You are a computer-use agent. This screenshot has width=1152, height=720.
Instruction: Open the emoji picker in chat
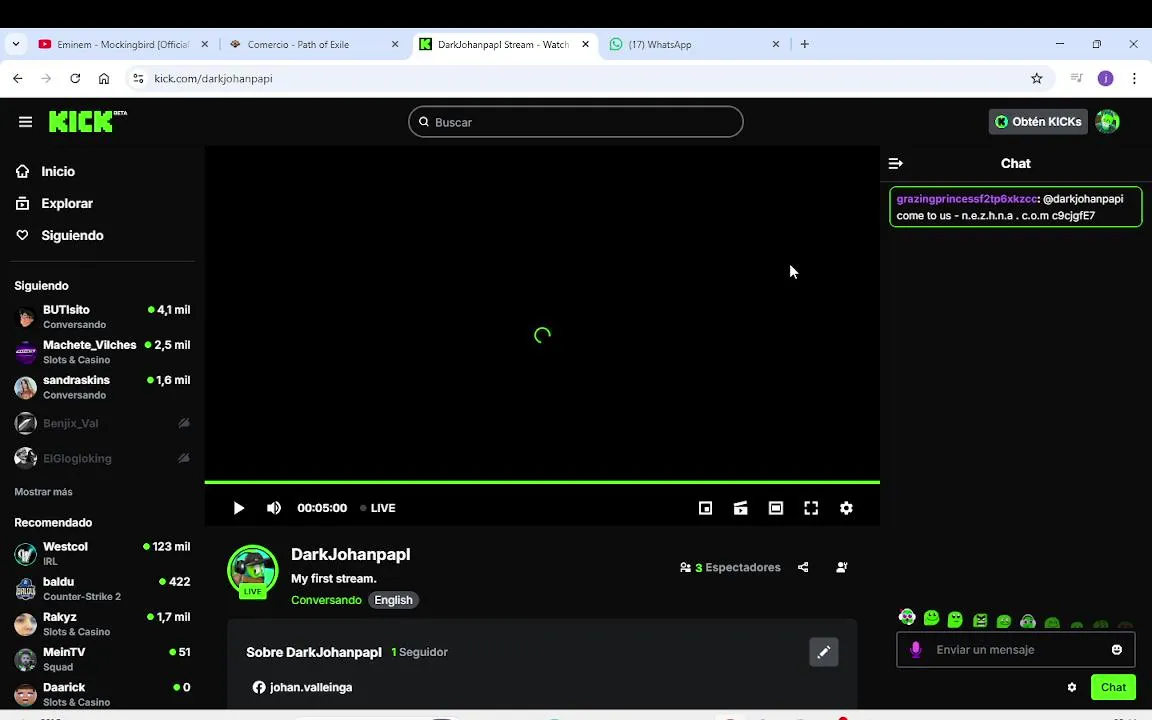(x=1117, y=650)
